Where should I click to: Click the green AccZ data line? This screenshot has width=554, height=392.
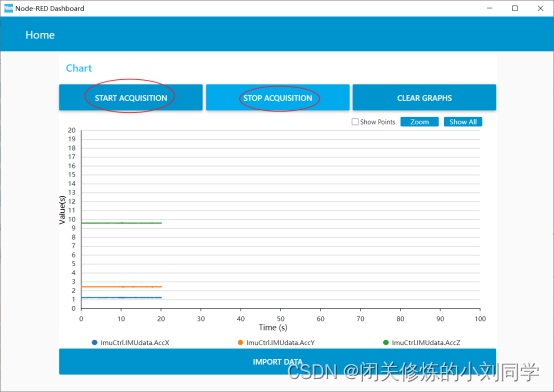click(x=121, y=223)
